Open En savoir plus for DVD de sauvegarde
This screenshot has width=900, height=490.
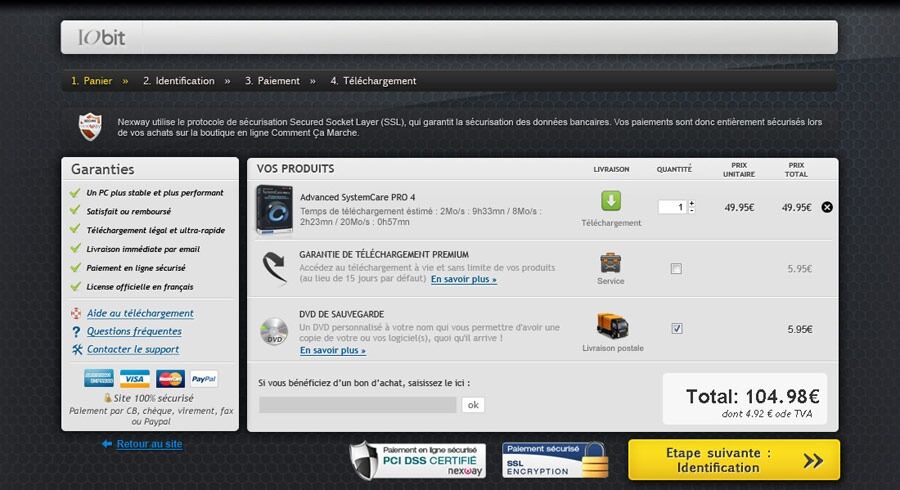tap(332, 350)
